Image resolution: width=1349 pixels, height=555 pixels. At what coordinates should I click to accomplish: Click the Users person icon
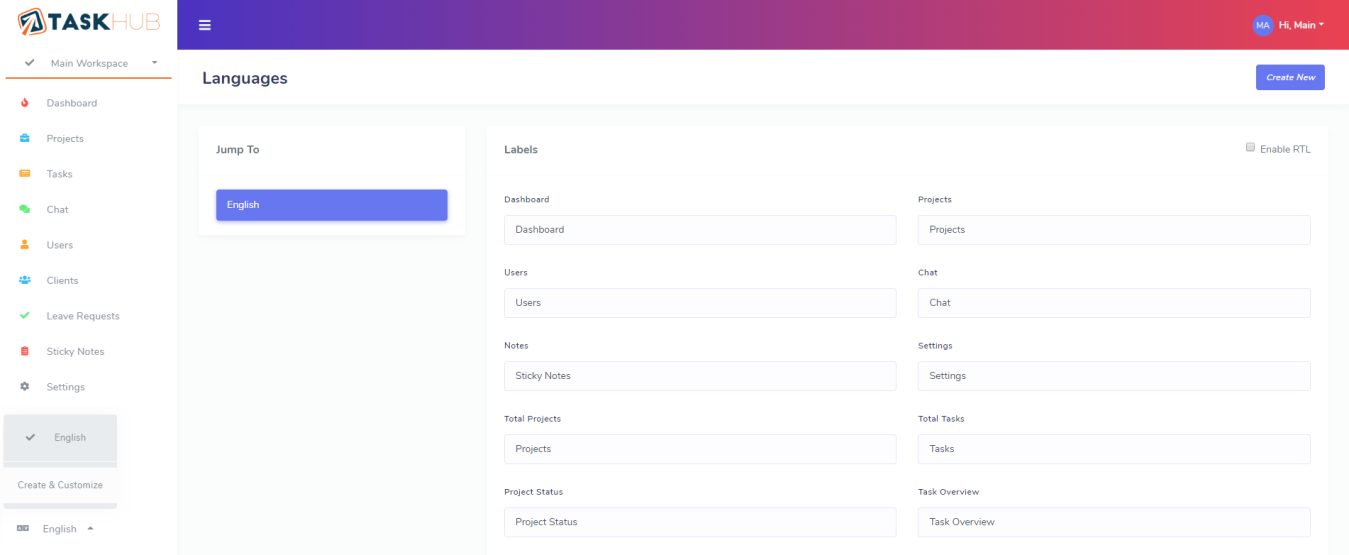click(x=25, y=245)
